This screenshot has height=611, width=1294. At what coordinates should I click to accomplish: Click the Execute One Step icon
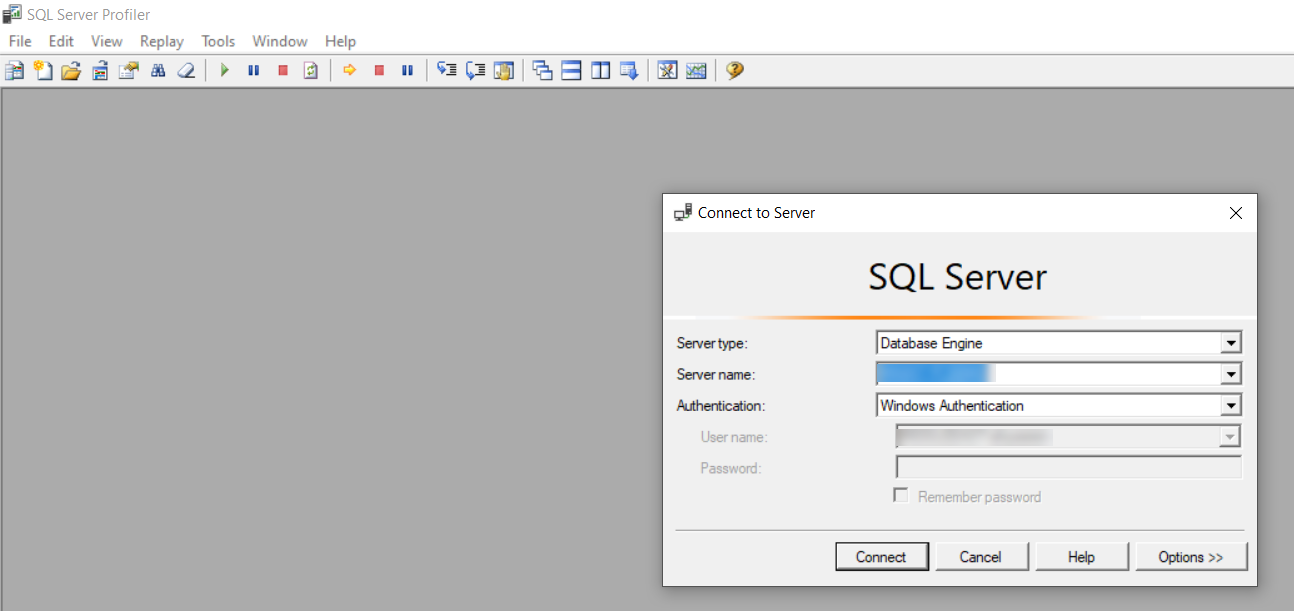click(446, 71)
